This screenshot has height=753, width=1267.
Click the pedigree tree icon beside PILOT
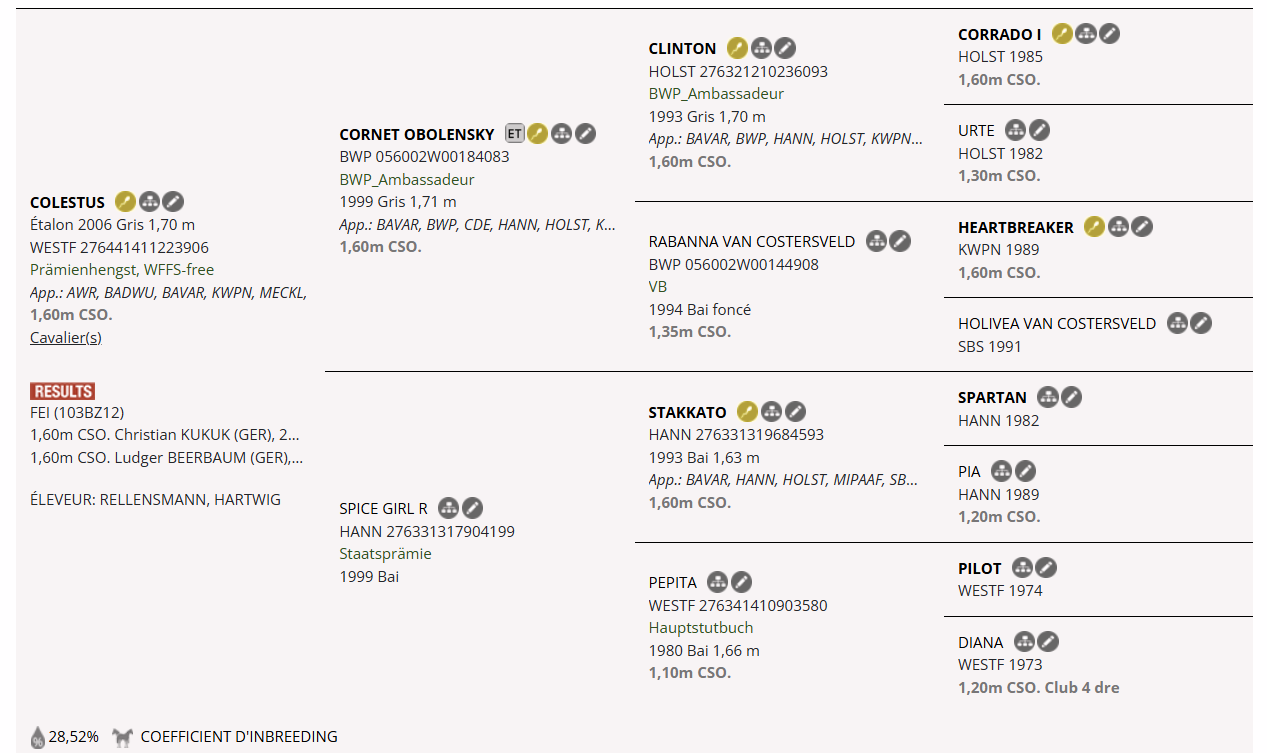tap(1021, 568)
